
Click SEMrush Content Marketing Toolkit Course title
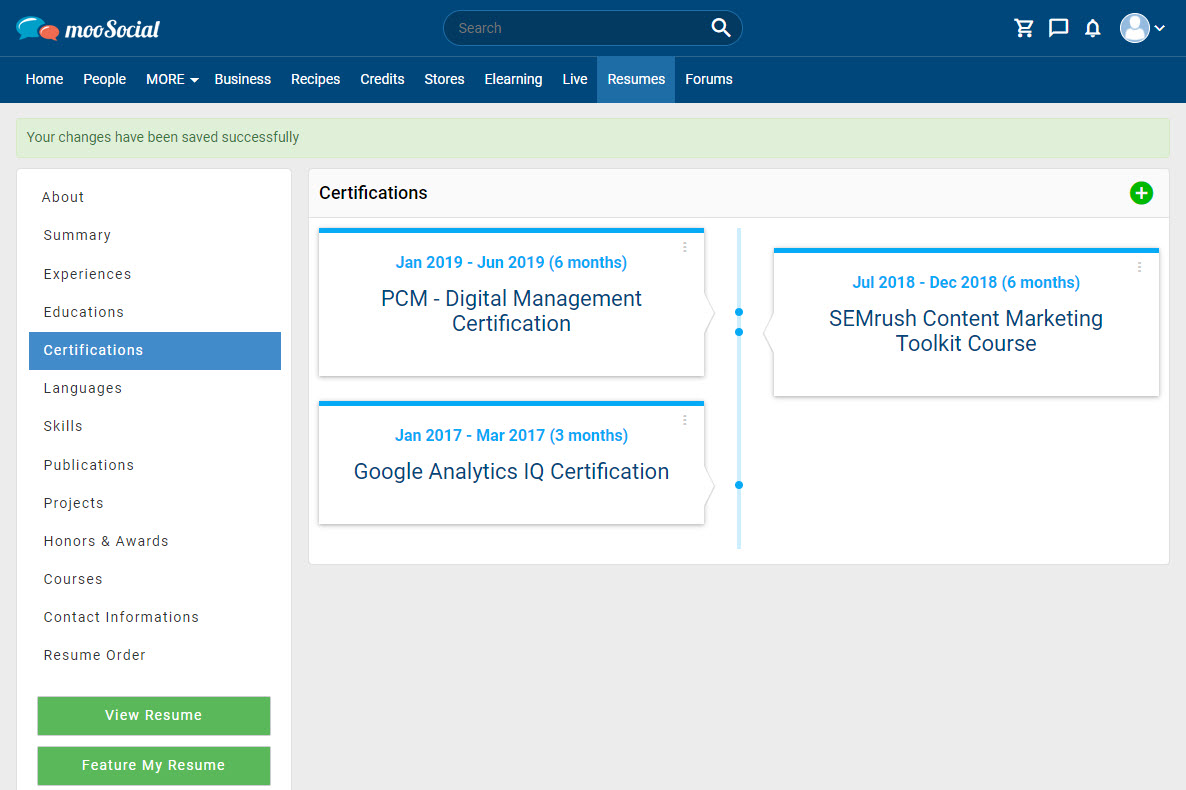(x=966, y=331)
